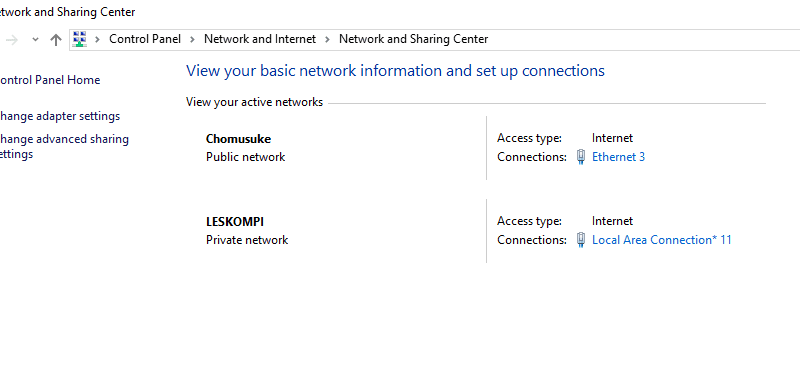800x380 pixels.
Task: Click the empty area of address bar
Action: pyautogui.click(x=643, y=39)
